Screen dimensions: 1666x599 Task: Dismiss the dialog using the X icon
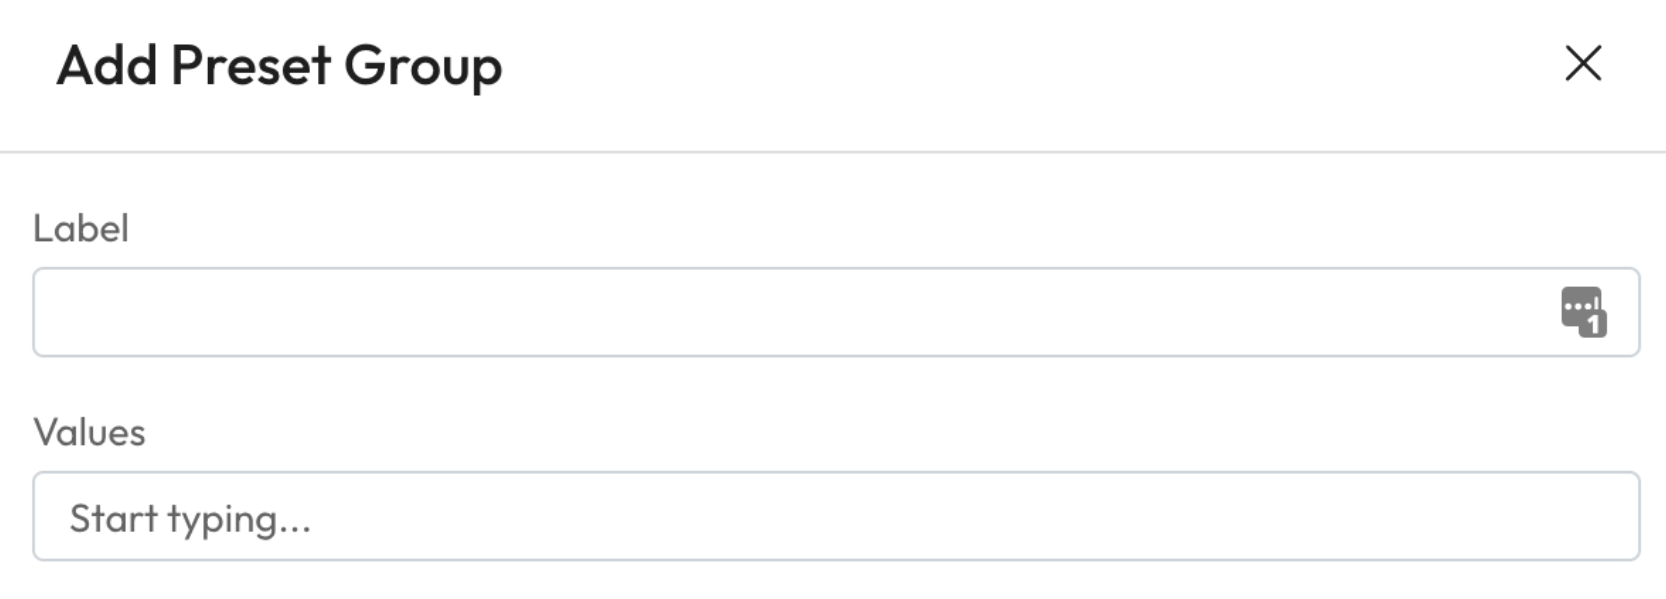pyautogui.click(x=1583, y=64)
